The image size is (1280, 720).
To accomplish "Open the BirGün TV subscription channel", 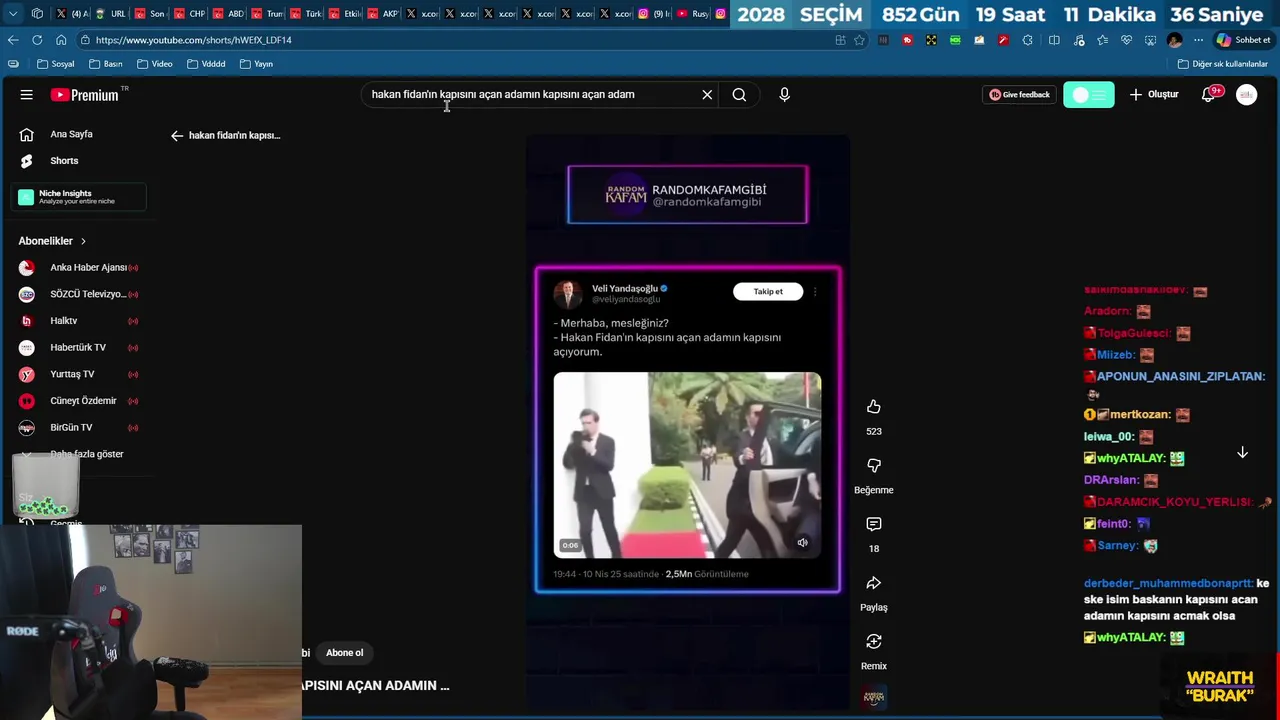I will click(79, 427).
